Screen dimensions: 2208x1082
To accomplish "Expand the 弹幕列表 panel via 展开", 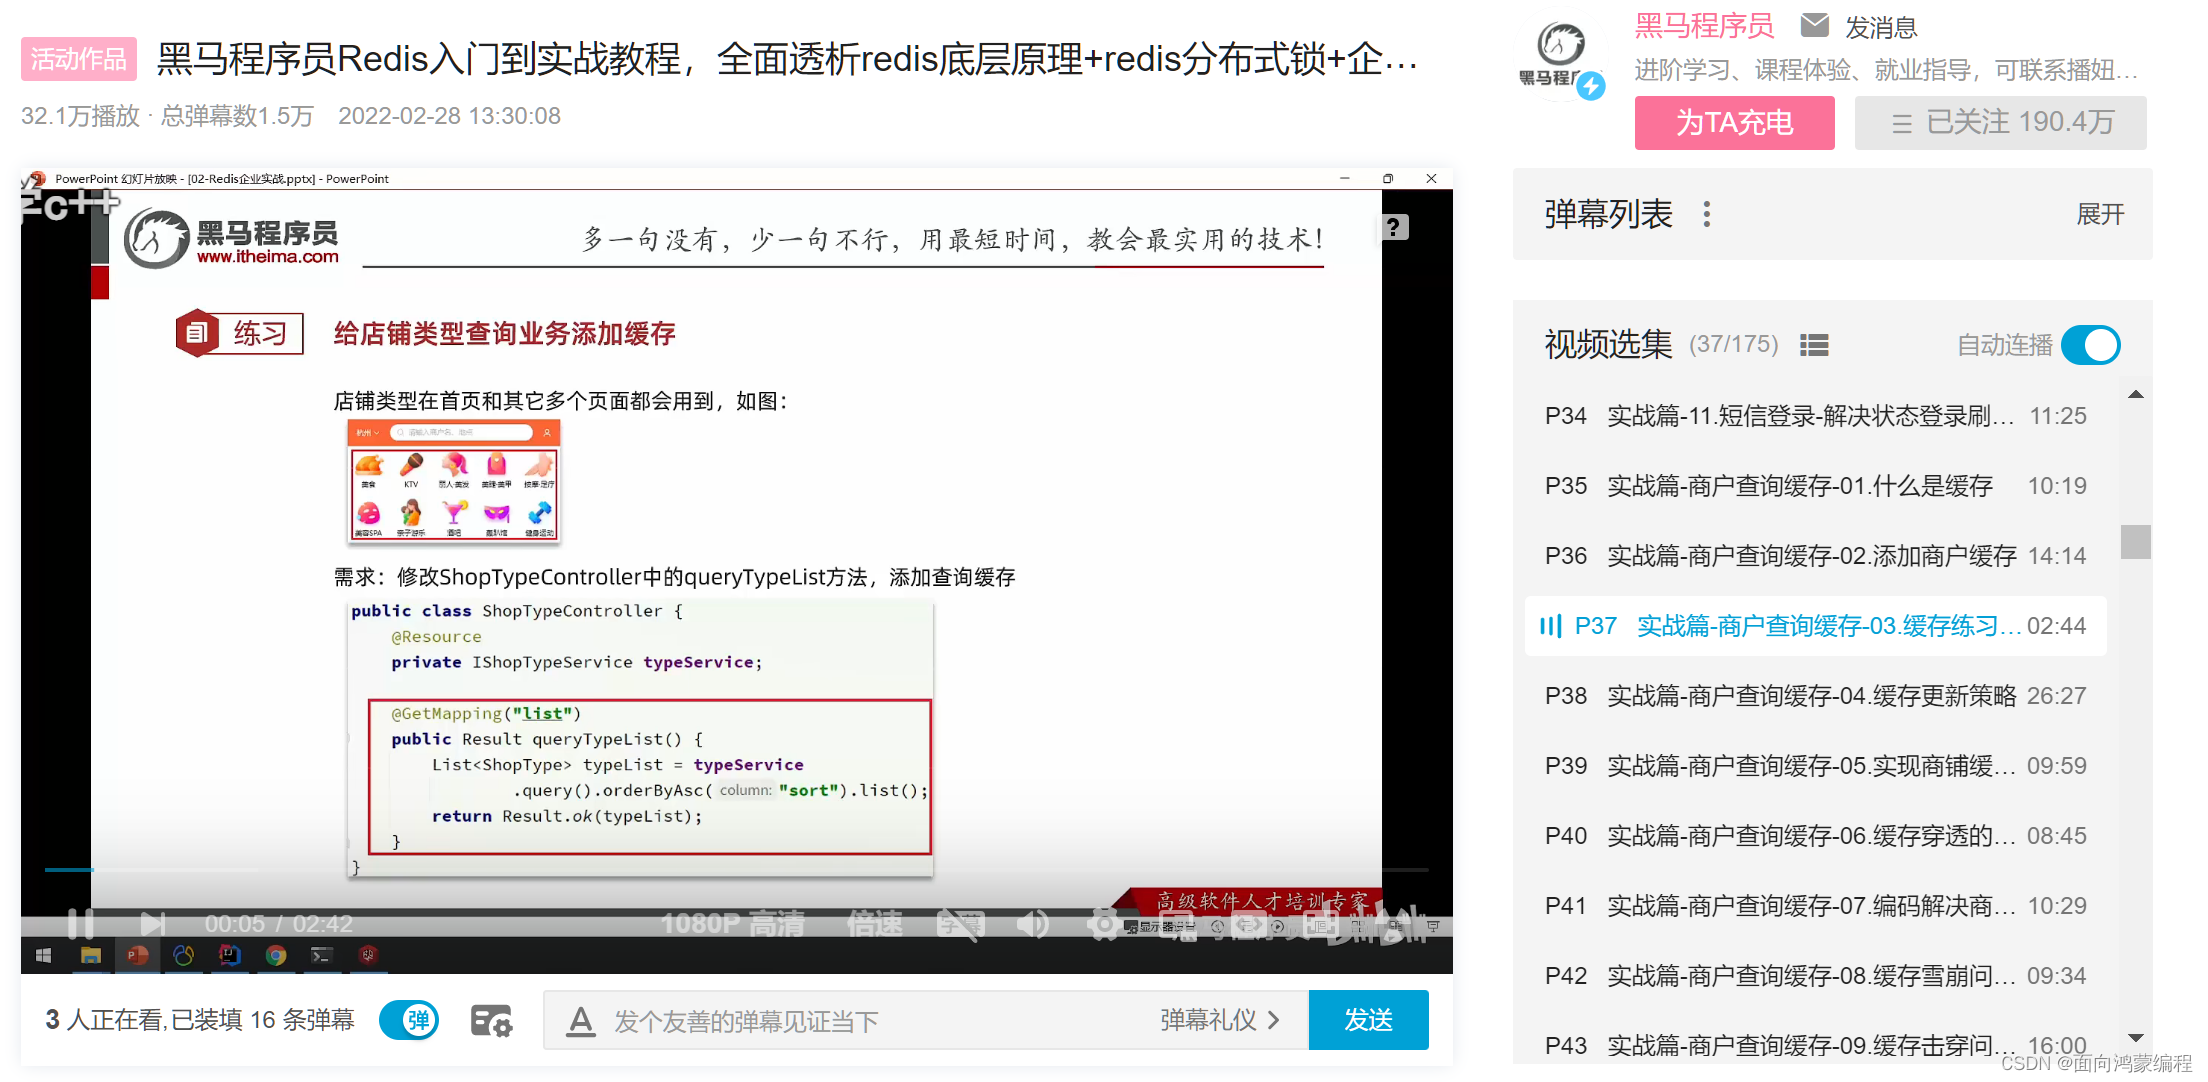I will tap(2100, 214).
